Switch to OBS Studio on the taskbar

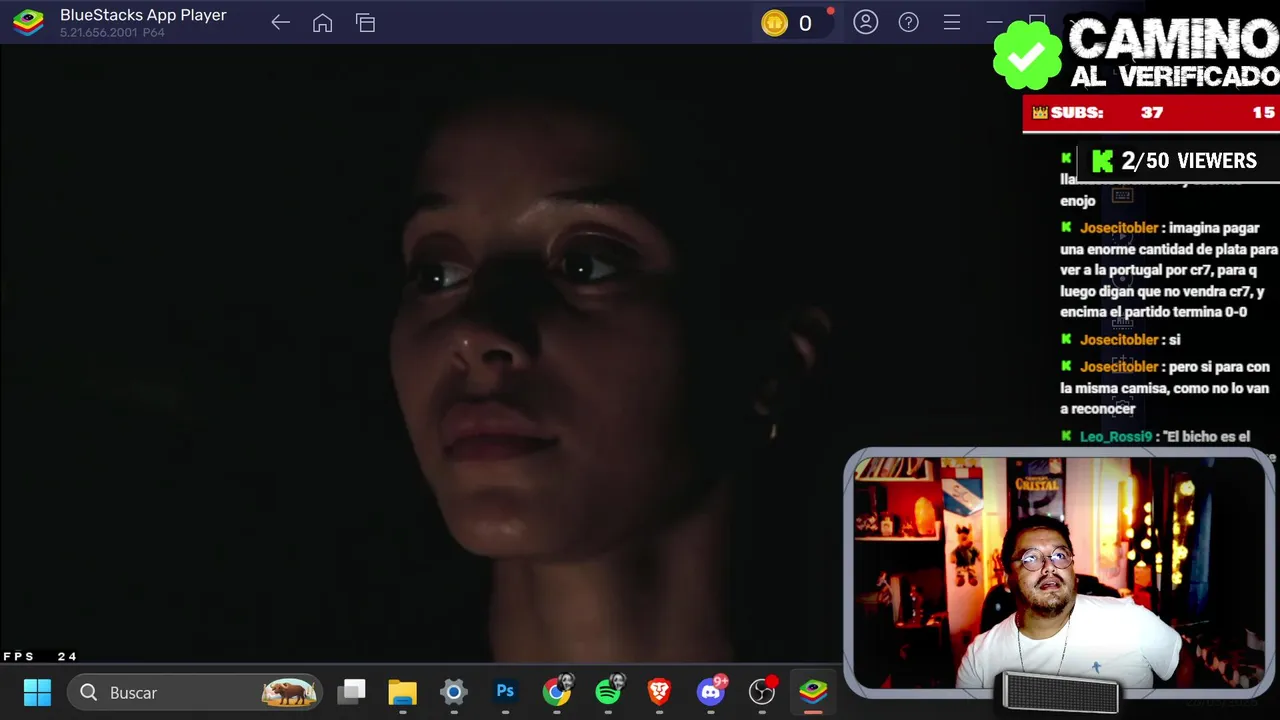point(762,691)
